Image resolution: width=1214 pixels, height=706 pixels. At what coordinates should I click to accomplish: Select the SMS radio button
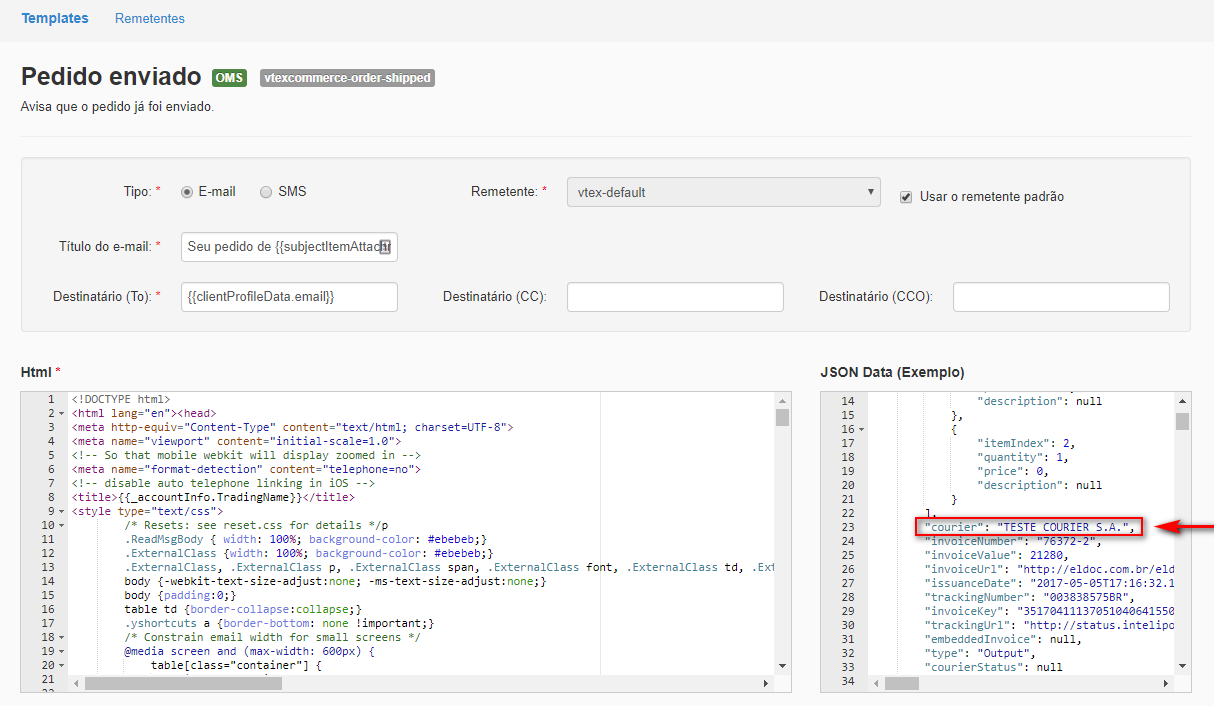pos(265,192)
